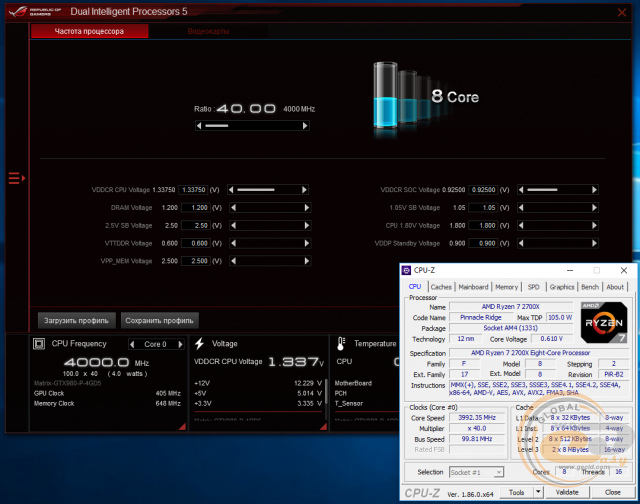640x504 pixels.
Task: Increase DRAM Voltage right arrow
Action: 307,208
